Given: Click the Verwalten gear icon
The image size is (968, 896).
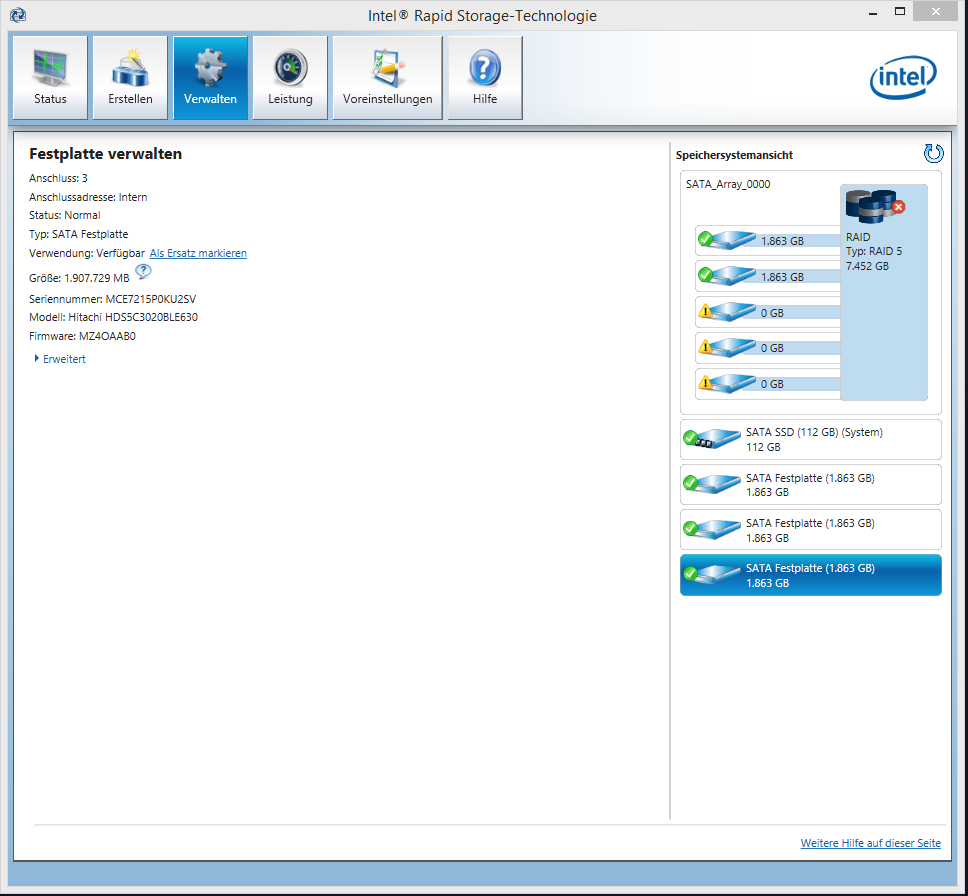Looking at the screenshot, I should pyautogui.click(x=210, y=67).
